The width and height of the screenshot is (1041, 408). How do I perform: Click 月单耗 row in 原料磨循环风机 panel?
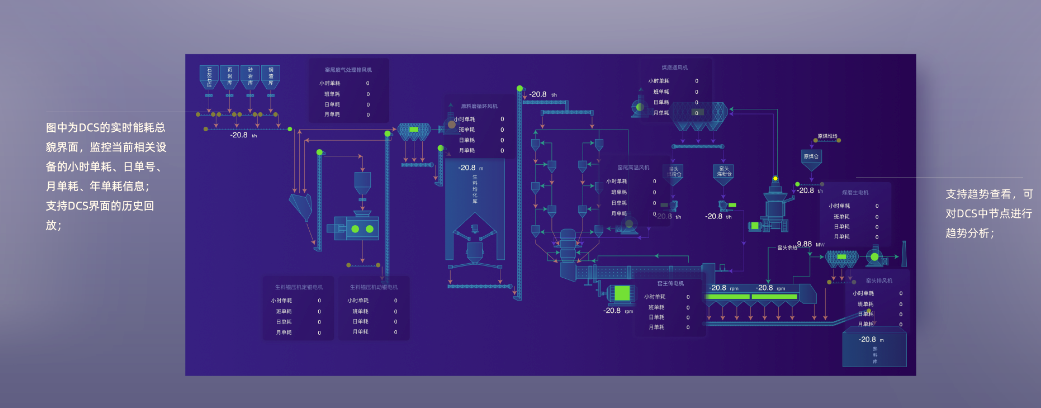(x=482, y=151)
